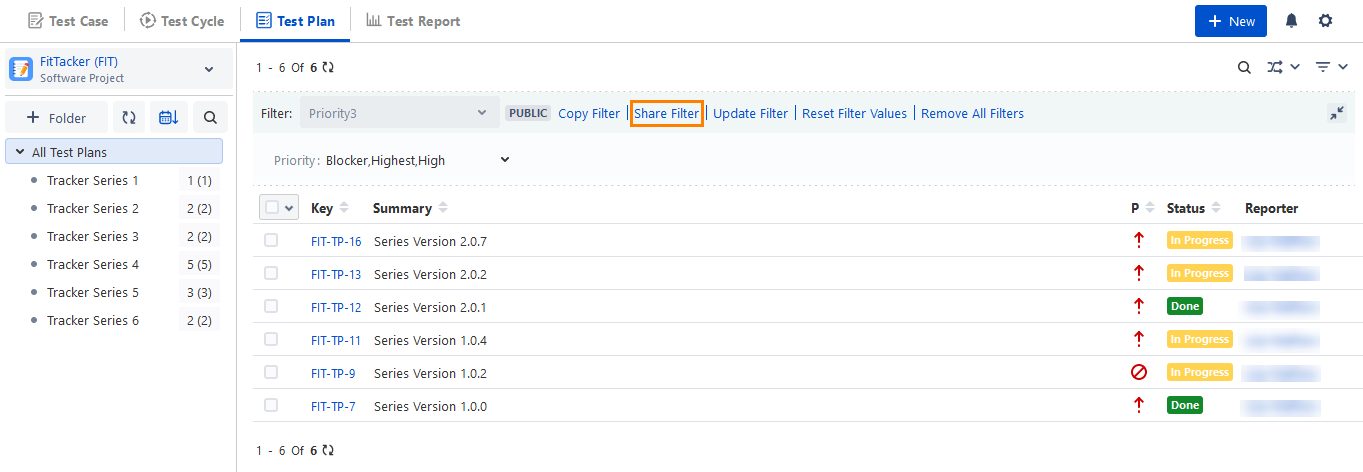The image size is (1363, 472).
Task: Sort by the P priority column arrows
Action: click(x=1150, y=208)
